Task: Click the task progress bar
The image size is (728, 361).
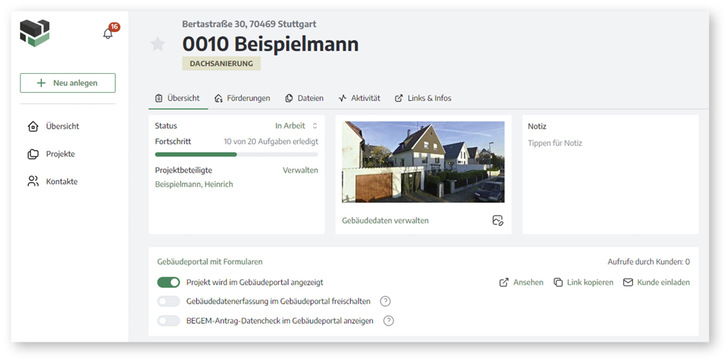Action: click(x=237, y=154)
